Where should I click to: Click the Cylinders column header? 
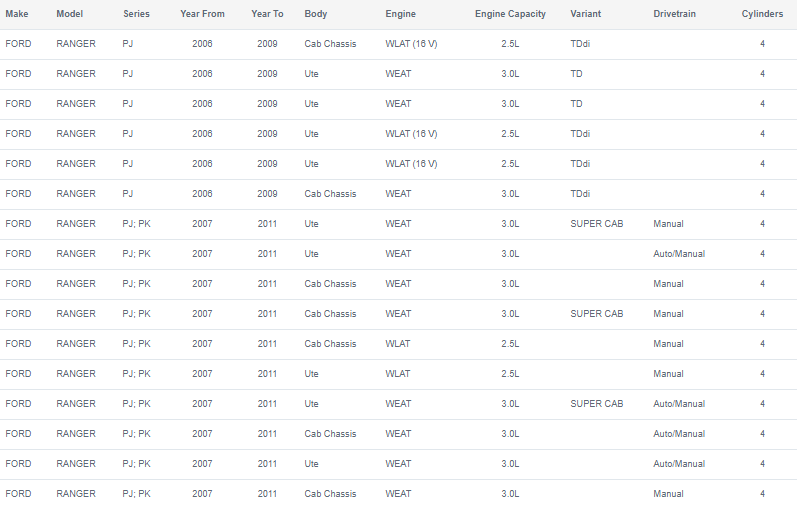coord(762,14)
